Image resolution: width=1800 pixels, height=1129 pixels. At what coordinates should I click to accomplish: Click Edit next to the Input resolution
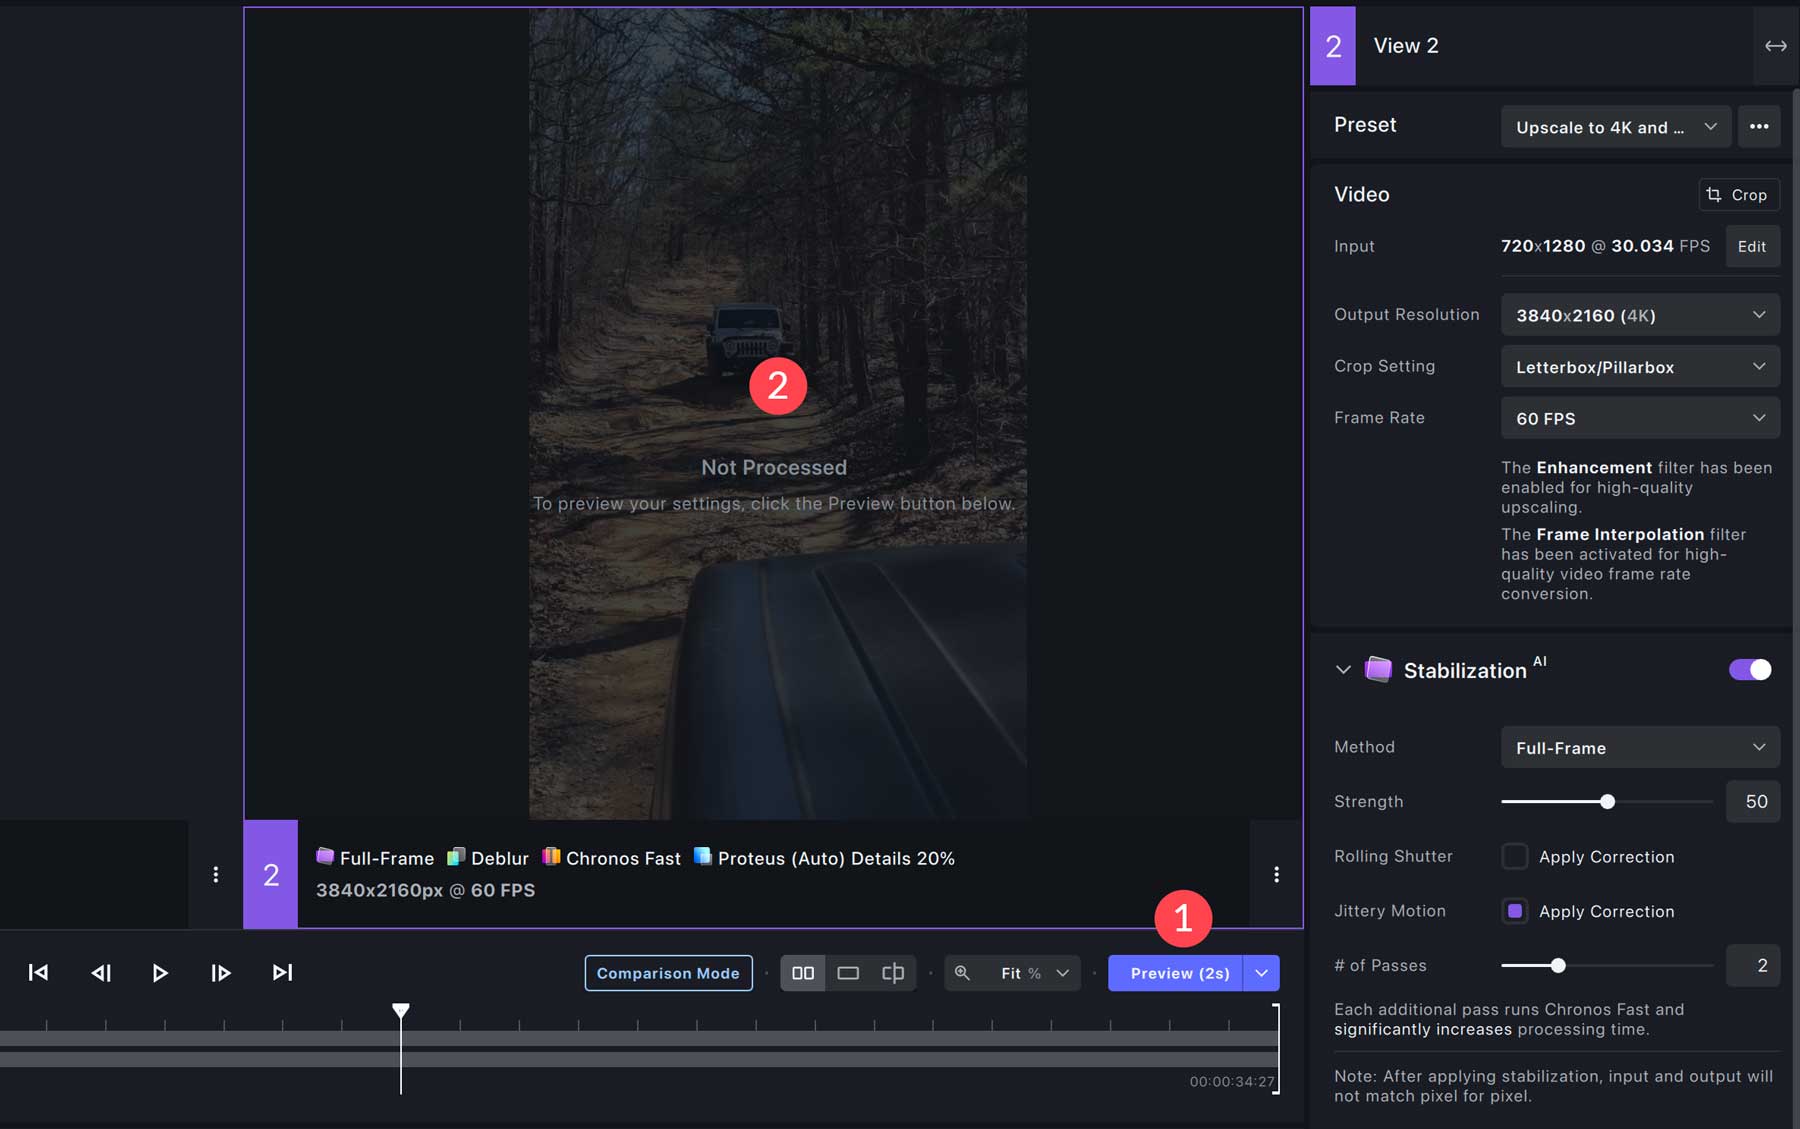(x=1752, y=246)
